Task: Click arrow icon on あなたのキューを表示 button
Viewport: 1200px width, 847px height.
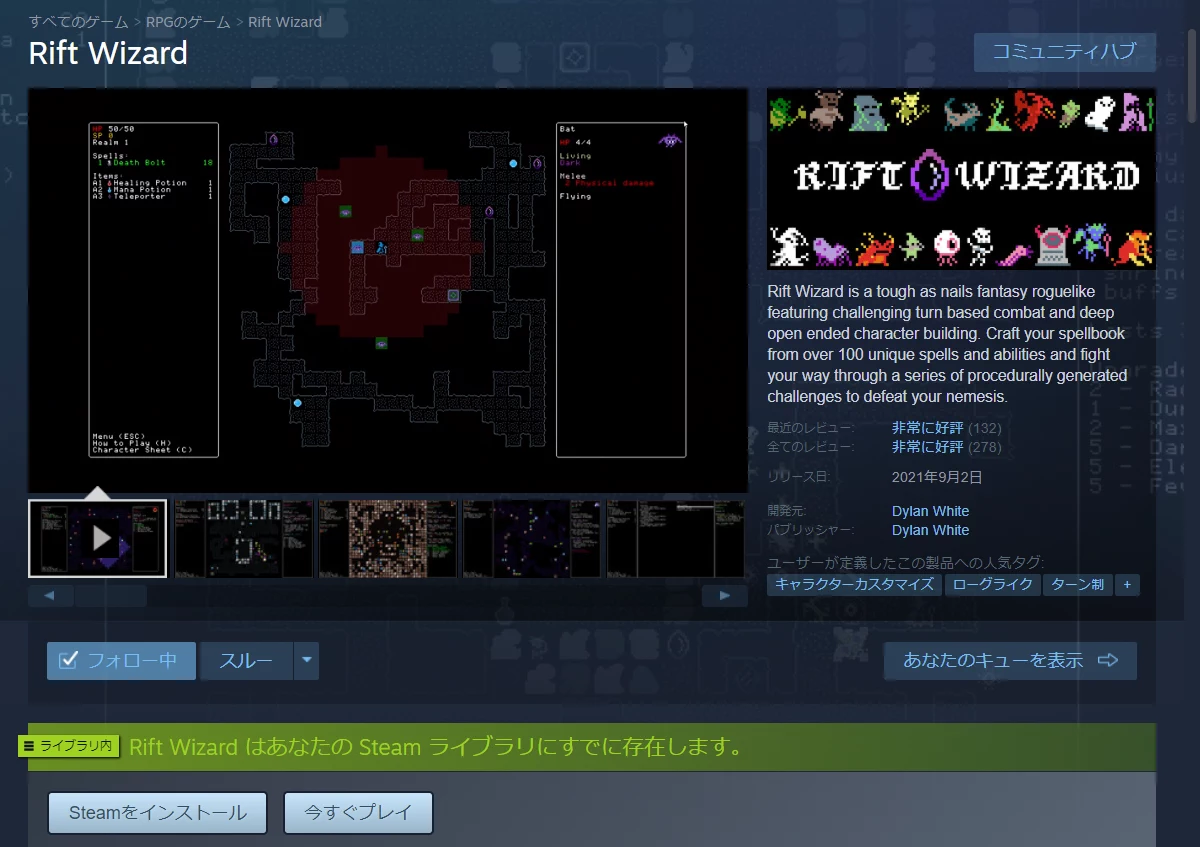Action: coord(1107,661)
